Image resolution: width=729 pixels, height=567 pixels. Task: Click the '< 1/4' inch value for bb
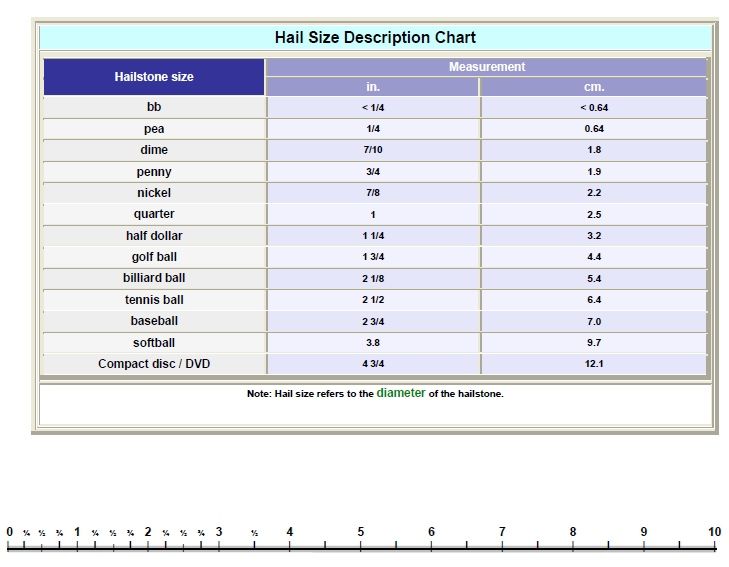pyautogui.click(x=373, y=107)
